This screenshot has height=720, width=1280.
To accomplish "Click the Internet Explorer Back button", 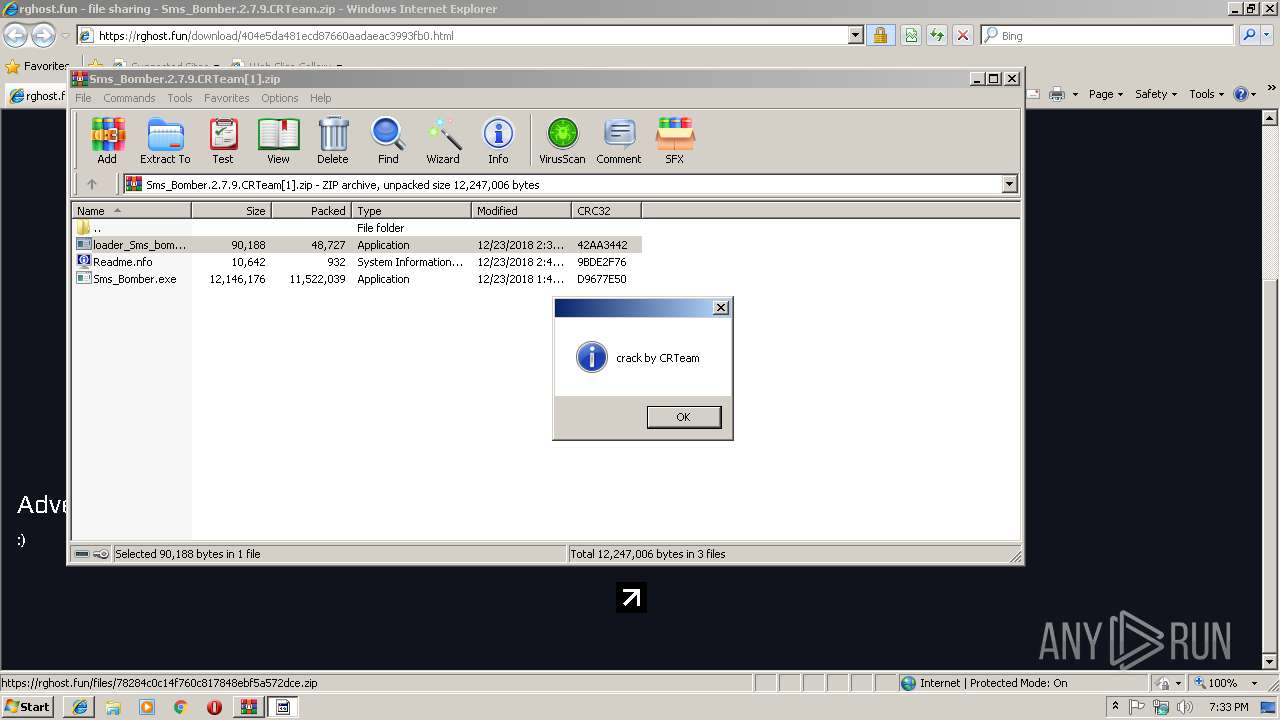I will [15, 36].
